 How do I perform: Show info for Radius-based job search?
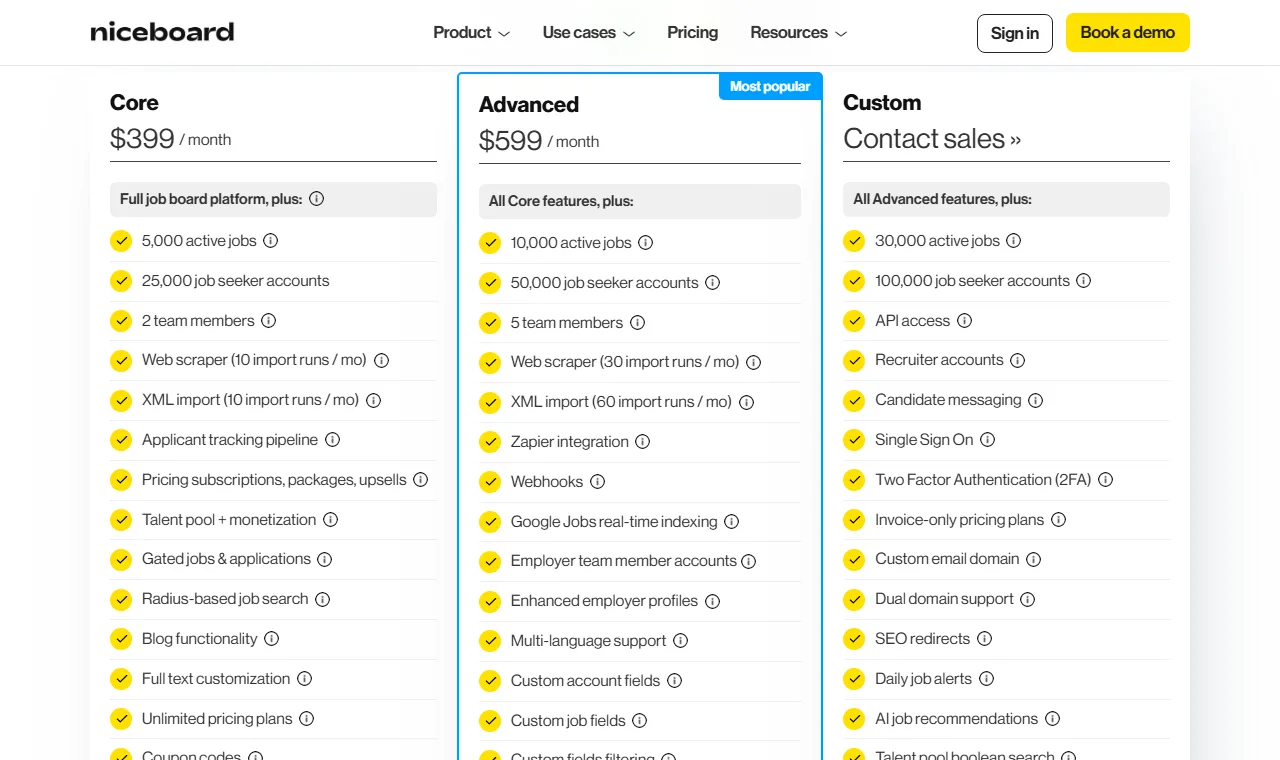point(322,599)
